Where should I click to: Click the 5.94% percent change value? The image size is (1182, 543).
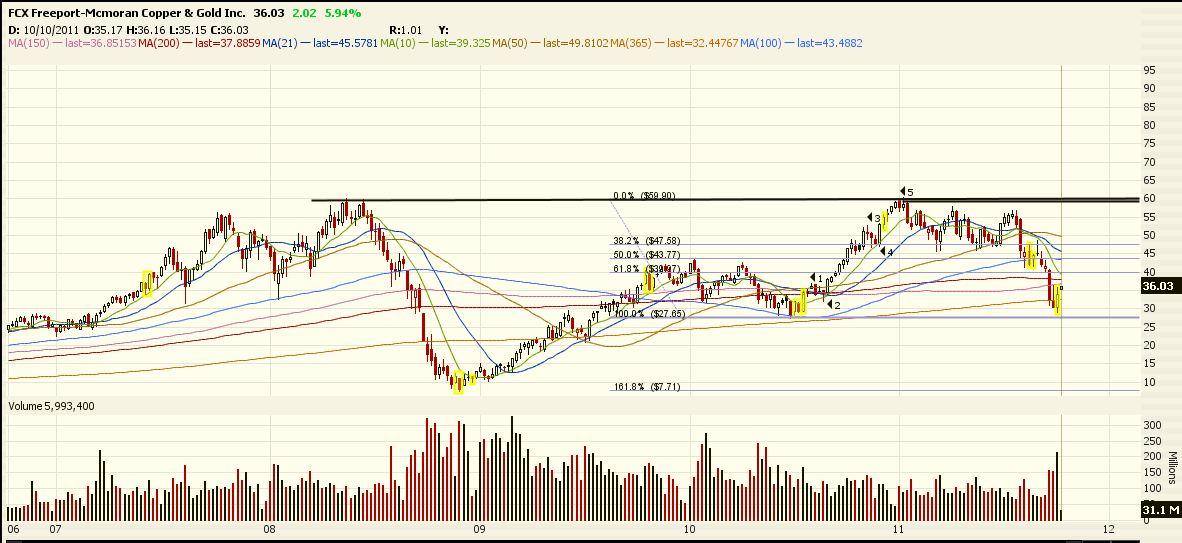click(x=341, y=14)
